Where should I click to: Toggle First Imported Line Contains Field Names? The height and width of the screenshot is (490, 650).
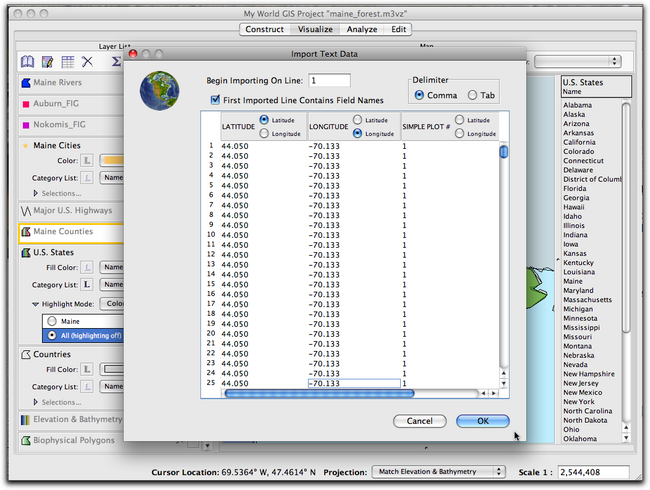(215, 99)
